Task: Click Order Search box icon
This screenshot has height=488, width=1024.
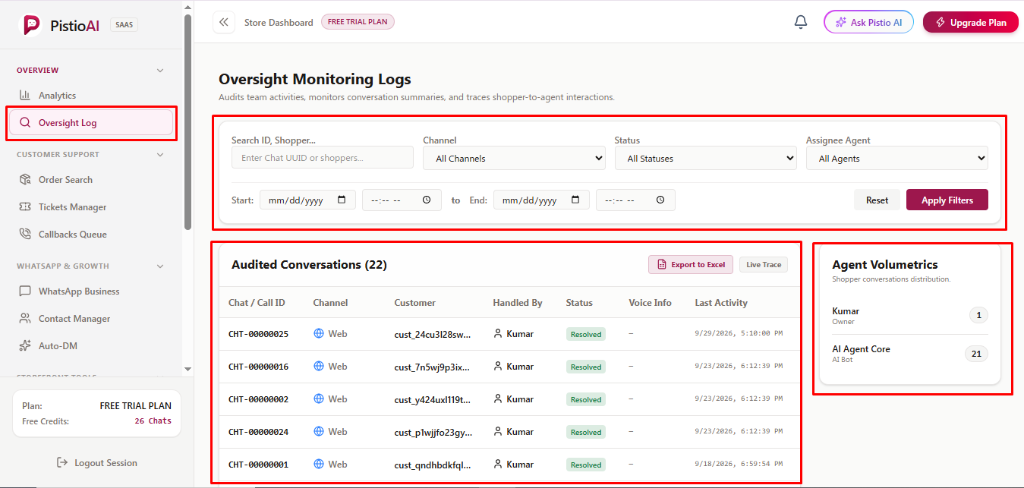Action: 25,180
